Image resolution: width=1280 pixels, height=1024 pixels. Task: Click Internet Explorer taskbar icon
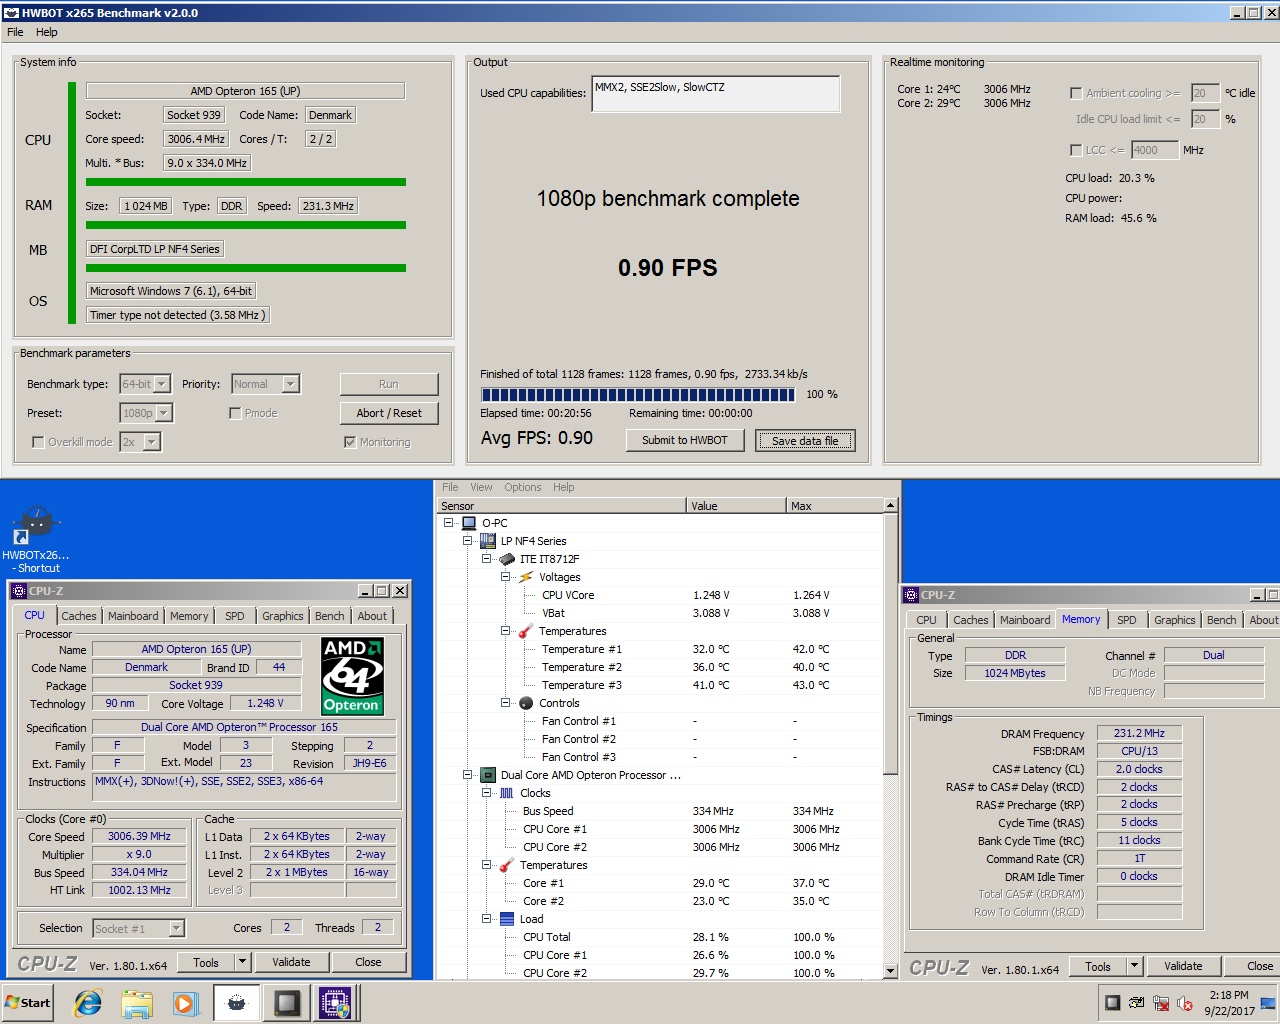pyautogui.click(x=88, y=1003)
